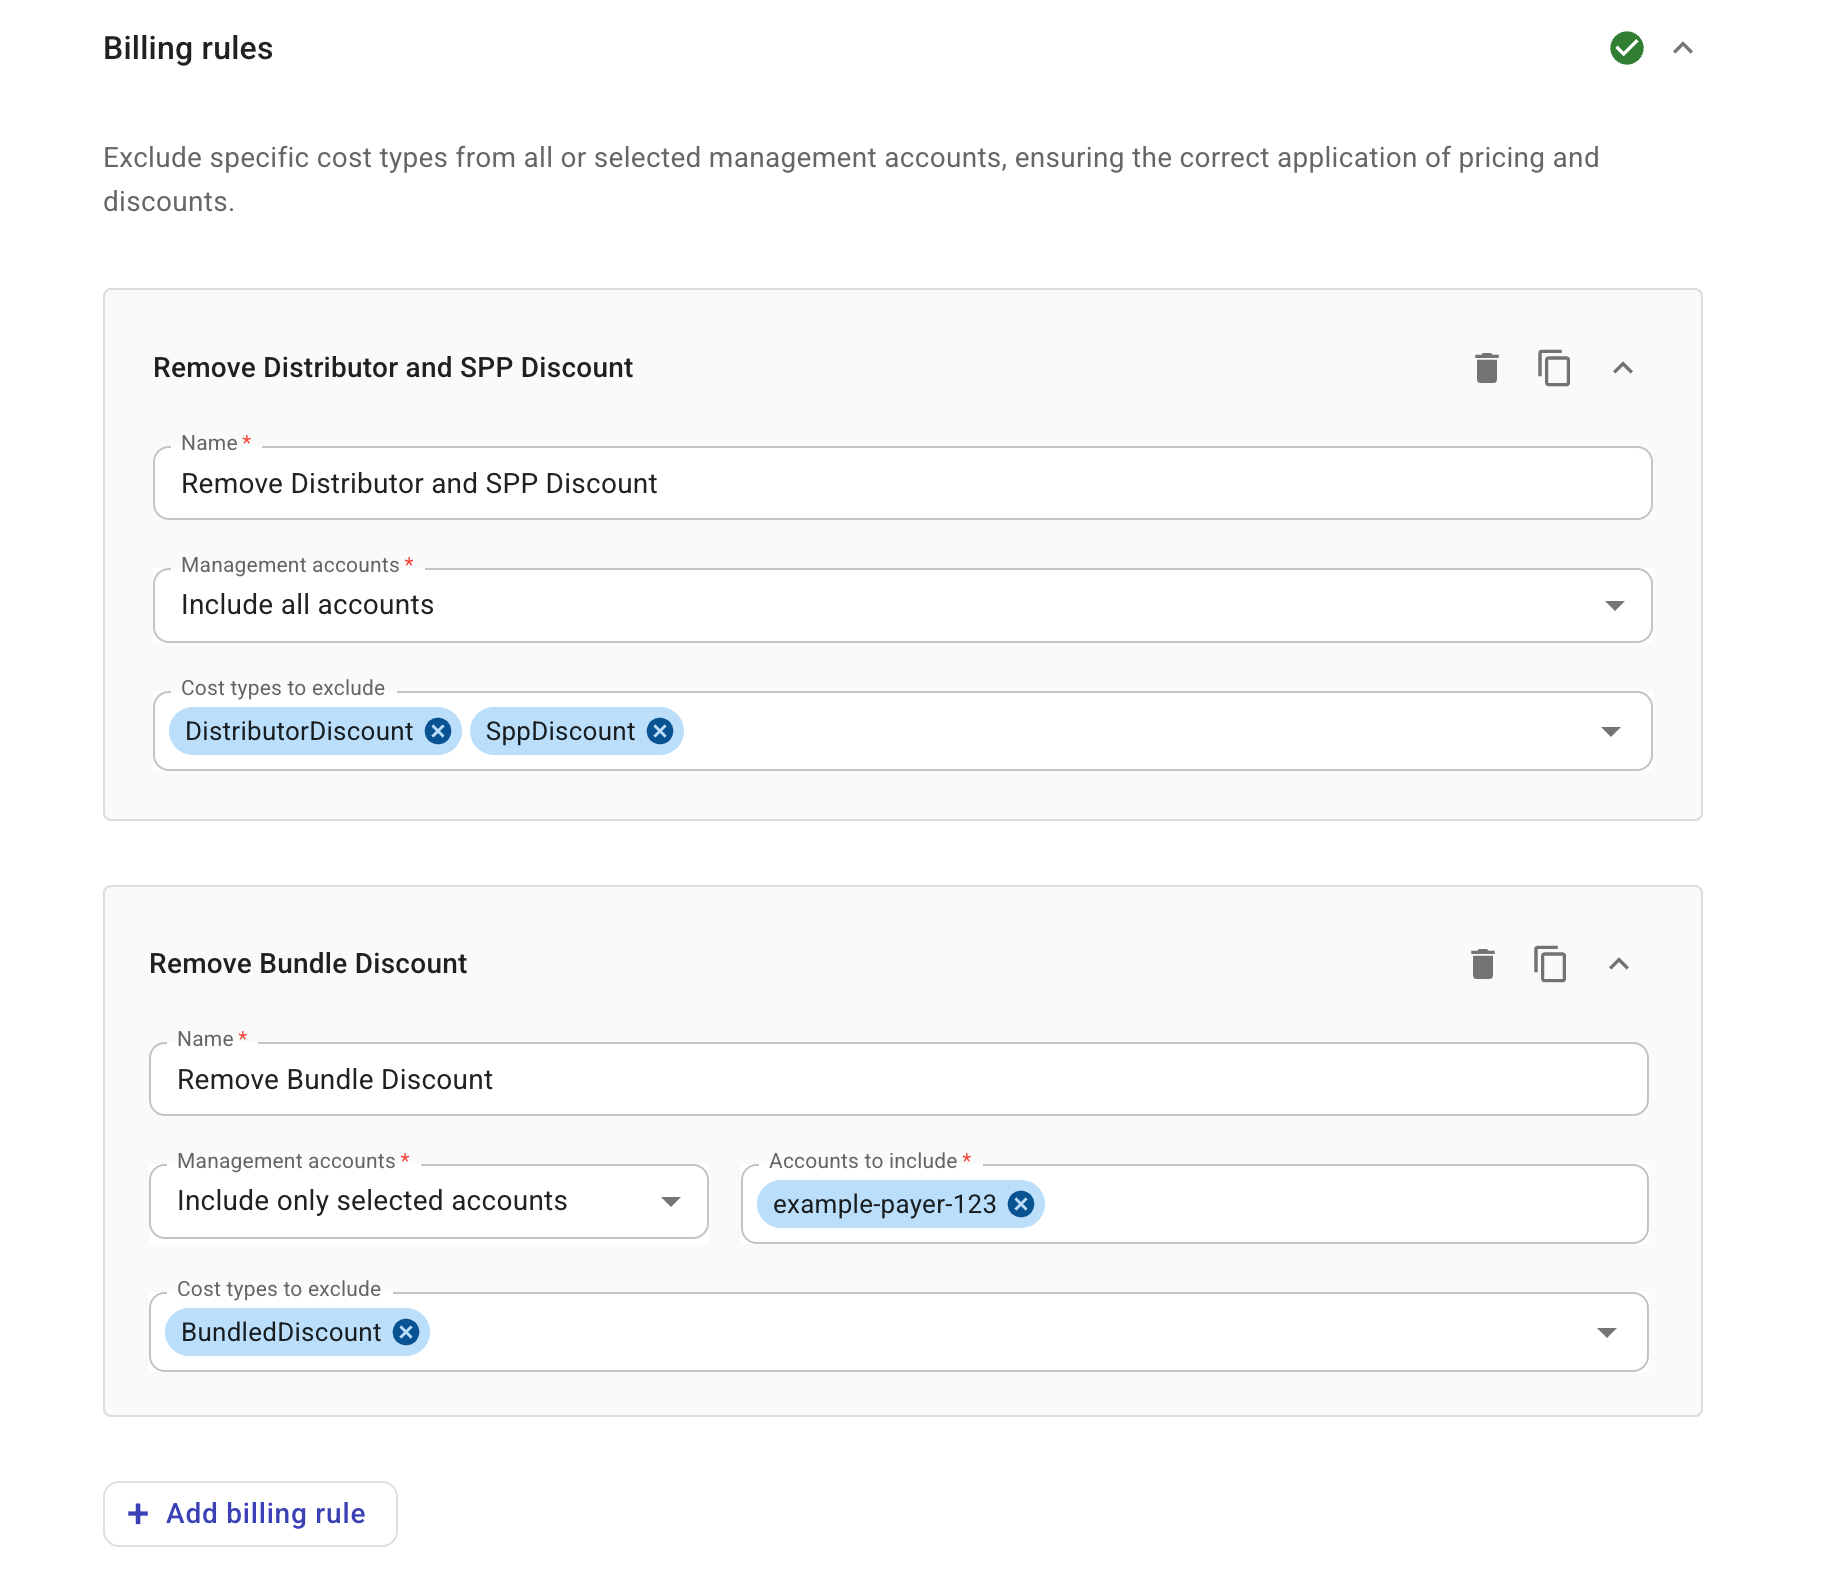Image resolution: width=1826 pixels, height=1574 pixels.
Task: Duplicate the Remove Distributor and SPP Discount rule
Action: click(1554, 368)
